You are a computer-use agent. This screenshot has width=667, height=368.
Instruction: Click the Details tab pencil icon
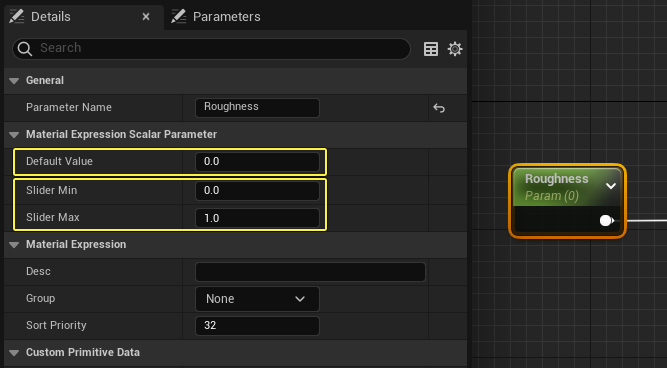tap(17, 17)
